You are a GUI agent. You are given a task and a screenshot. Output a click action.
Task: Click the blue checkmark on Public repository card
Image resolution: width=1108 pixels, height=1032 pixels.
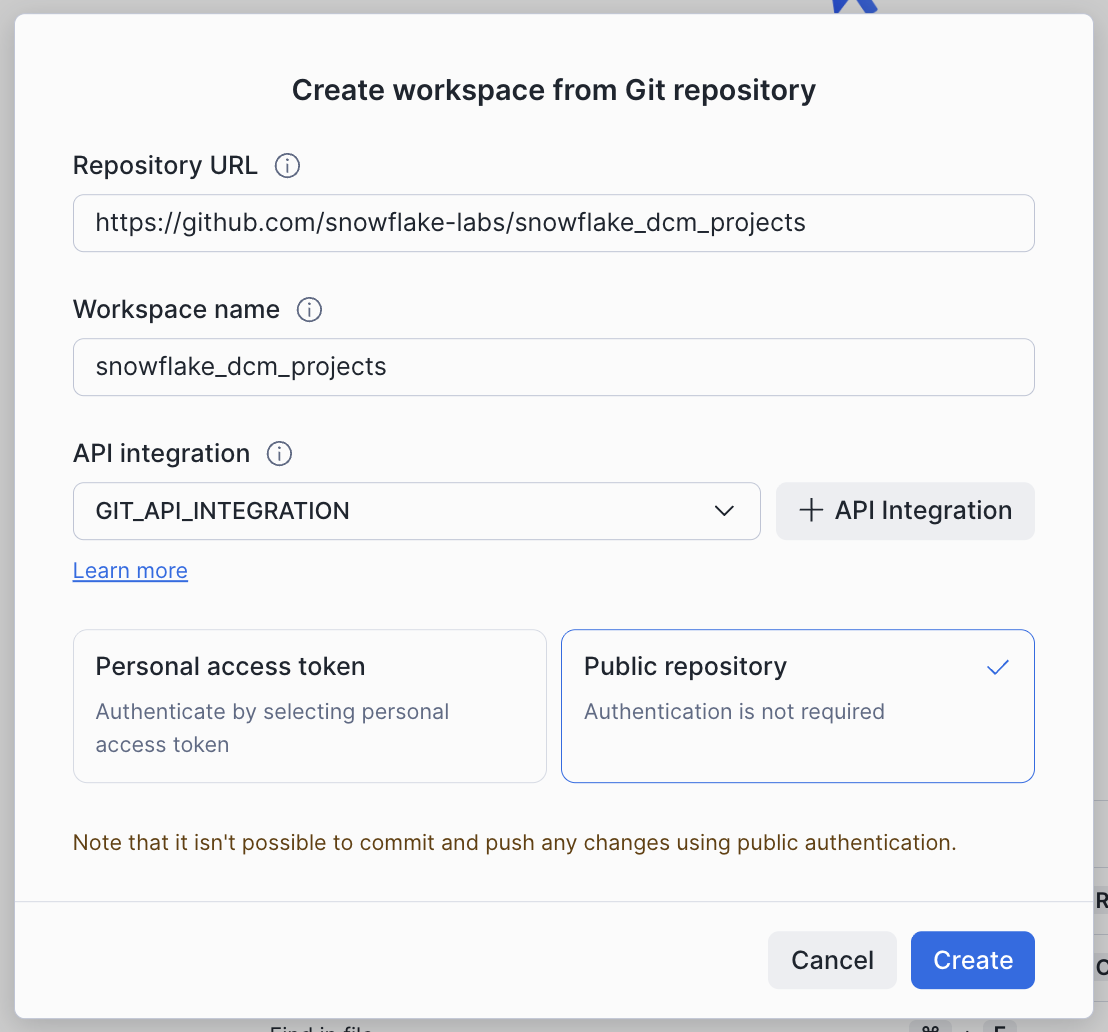[x=997, y=667]
